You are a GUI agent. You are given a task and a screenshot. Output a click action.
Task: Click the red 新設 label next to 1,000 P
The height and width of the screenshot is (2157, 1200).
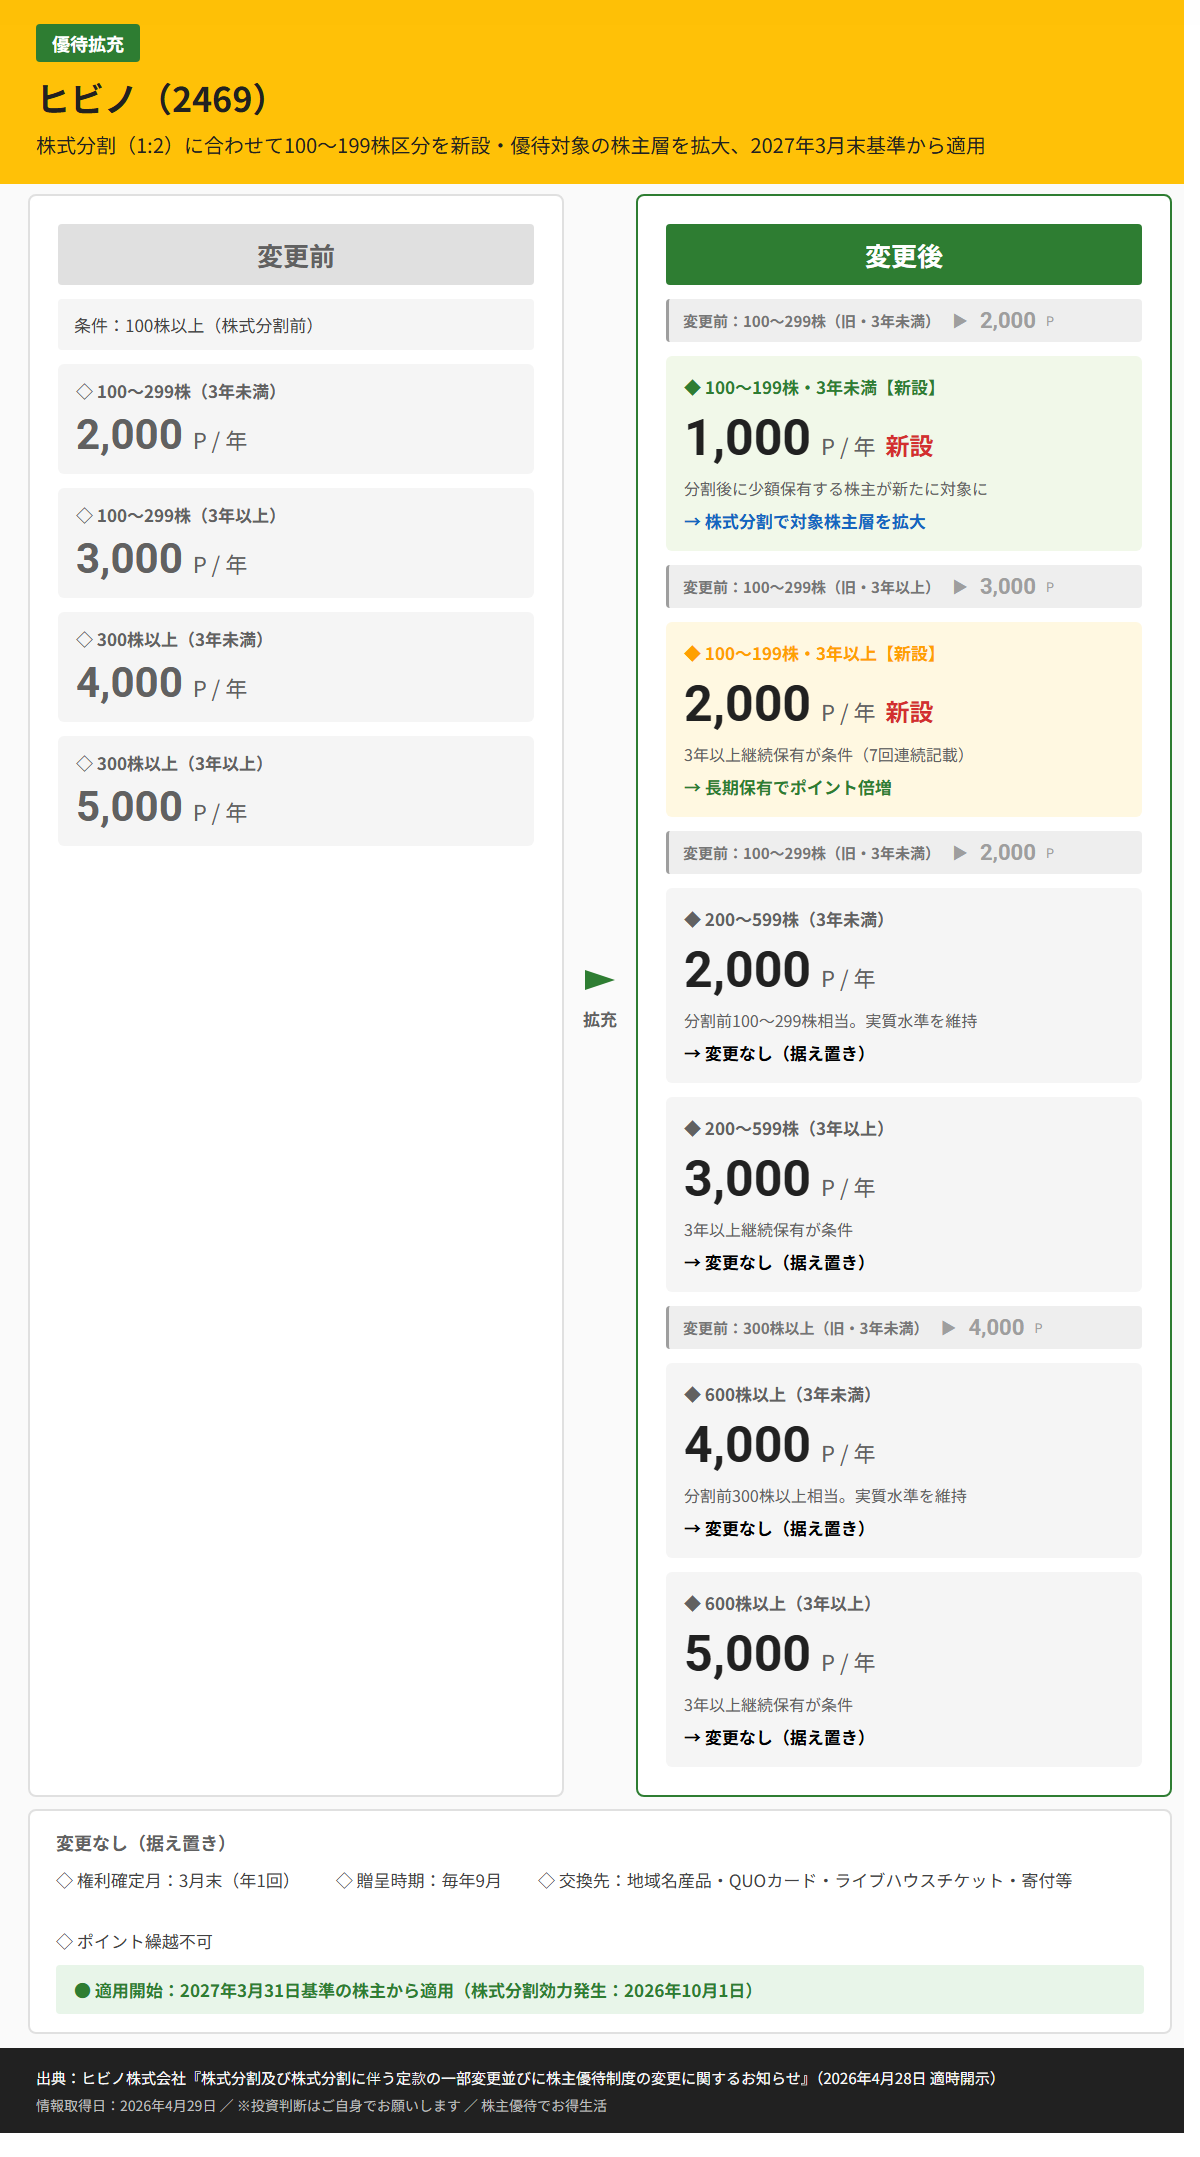(x=909, y=446)
